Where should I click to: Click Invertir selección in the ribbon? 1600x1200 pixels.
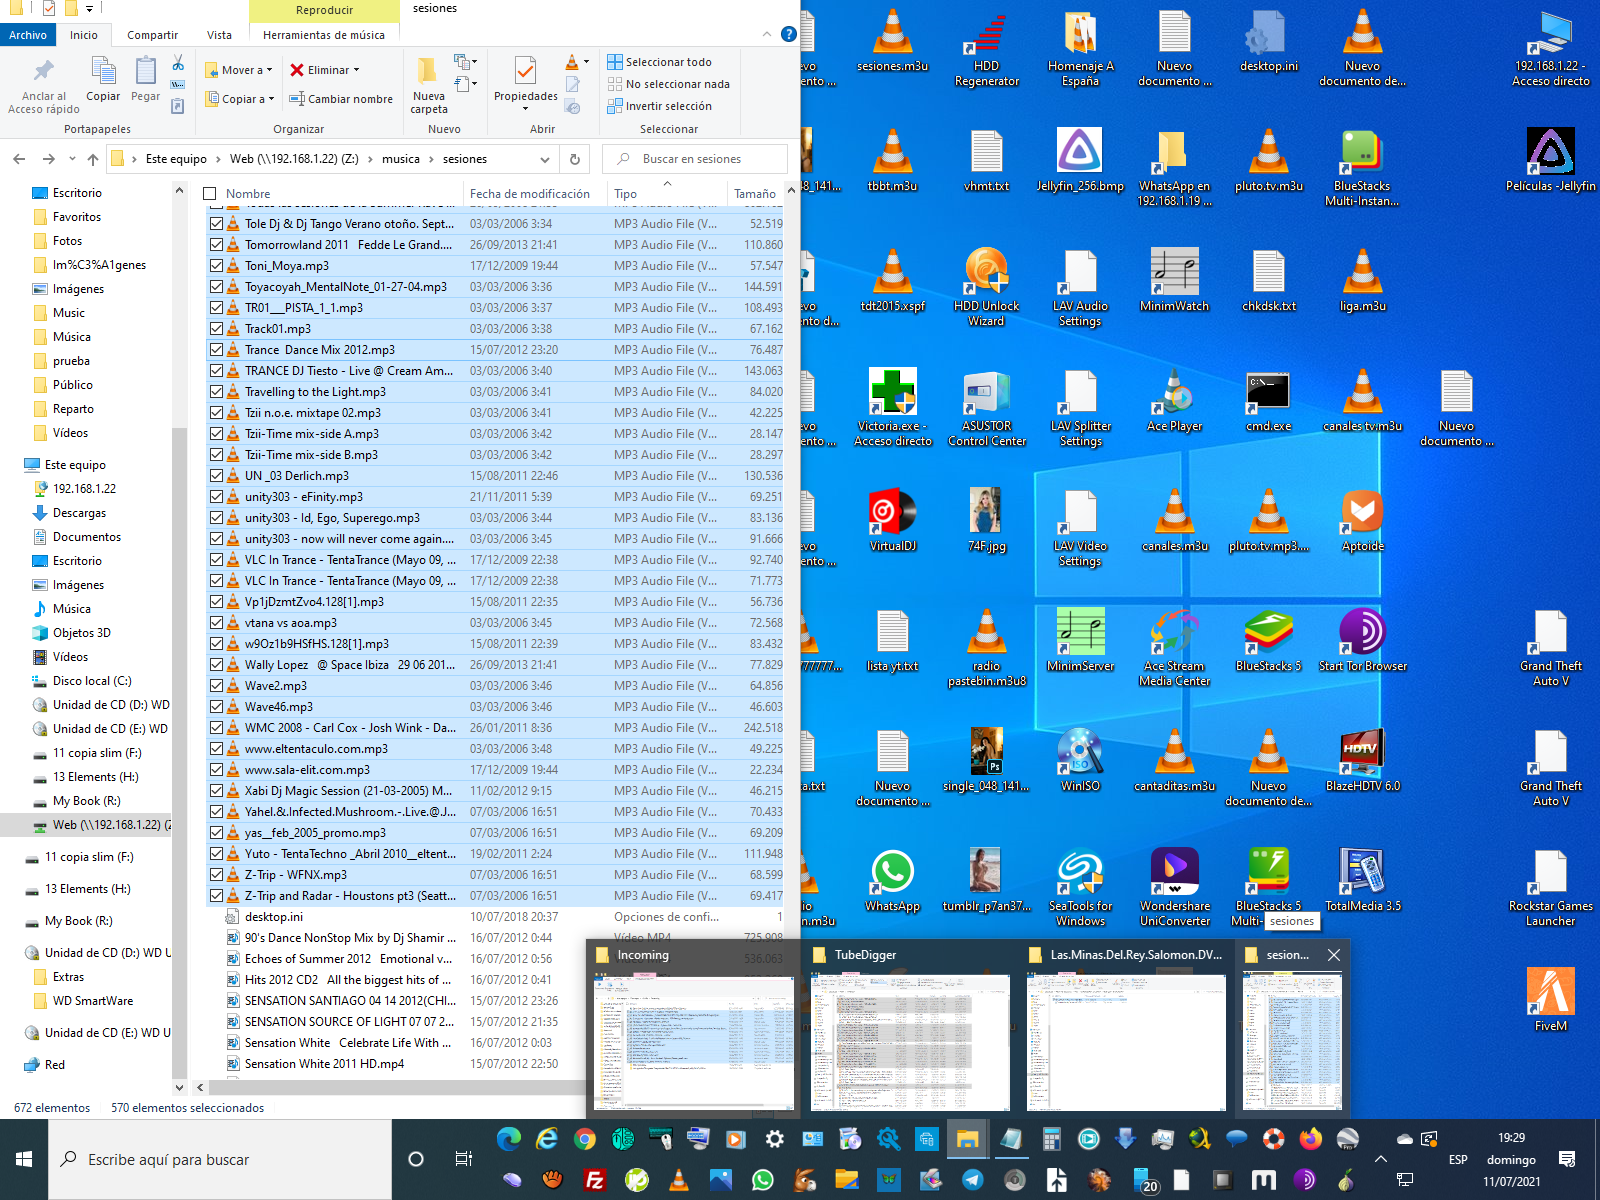(x=667, y=106)
